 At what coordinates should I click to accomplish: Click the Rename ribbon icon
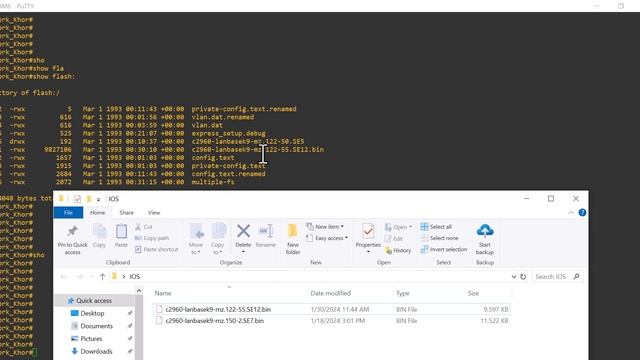pos(266,231)
